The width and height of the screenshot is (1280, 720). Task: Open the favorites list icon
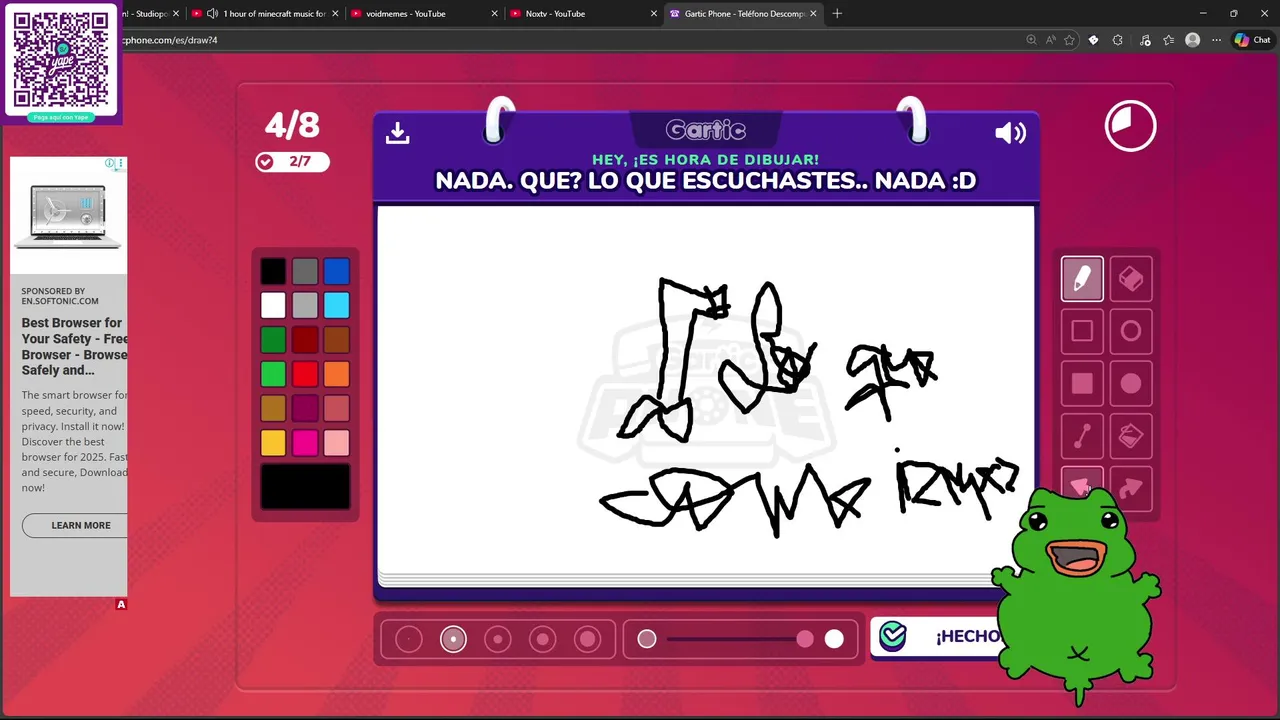click(1168, 40)
